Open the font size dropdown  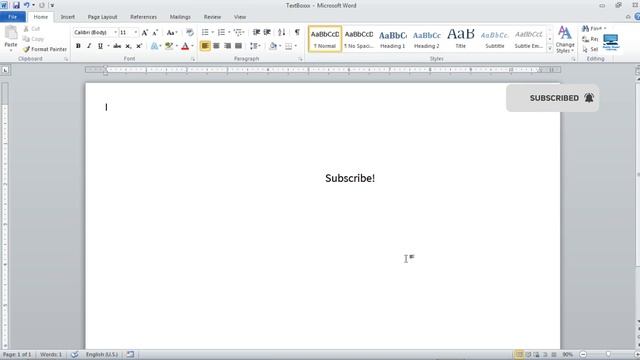pos(136,32)
